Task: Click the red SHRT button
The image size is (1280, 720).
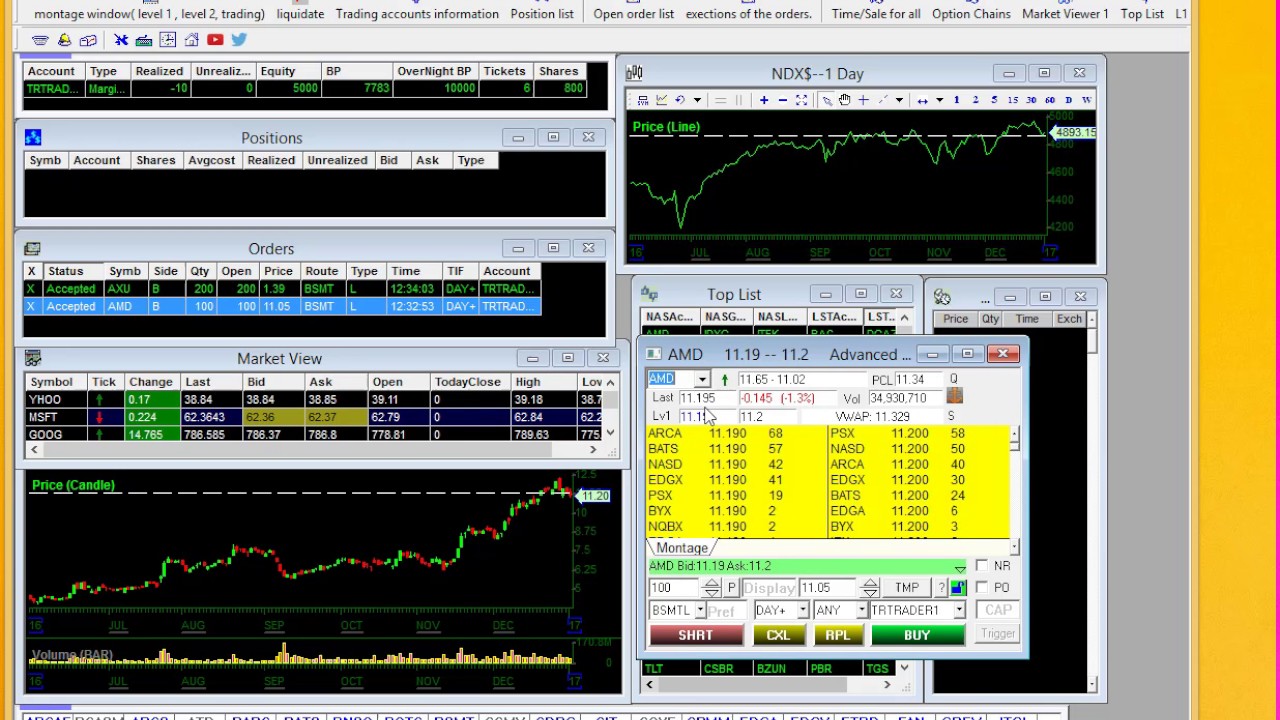Action: point(696,635)
